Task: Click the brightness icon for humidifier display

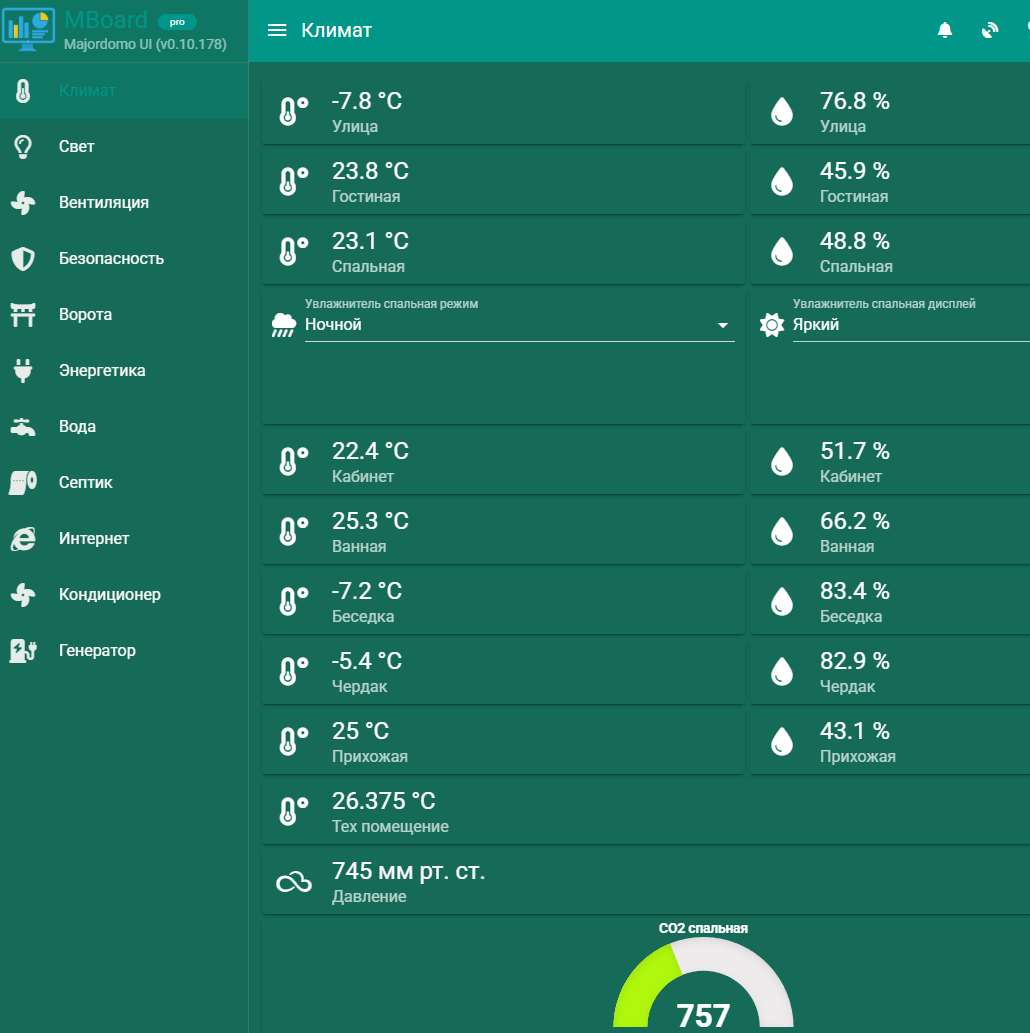Action: [x=772, y=325]
